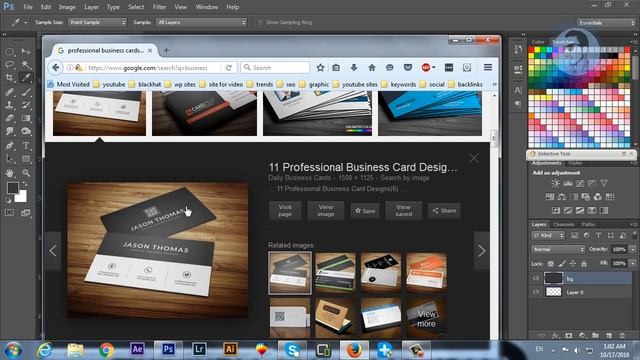The height and width of the screenshot is (360, 640).
Task: Add layer mask from Layers panel
Action: coord(569,335)
